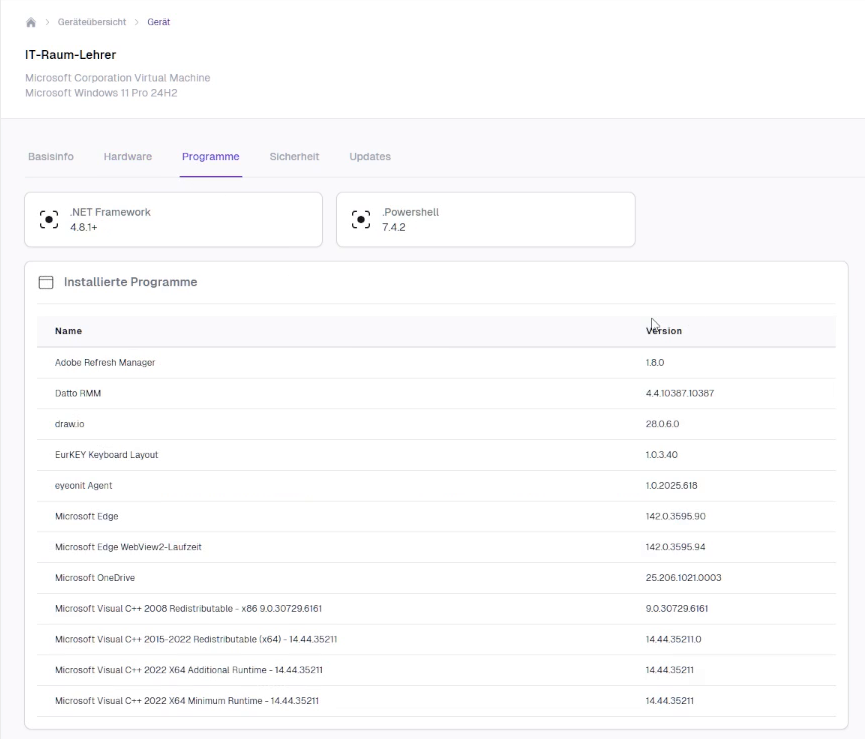Viewport: 865px width, 739px height.
Task: Select the Microsoft OneDrive row
Action: click(94, 578)
